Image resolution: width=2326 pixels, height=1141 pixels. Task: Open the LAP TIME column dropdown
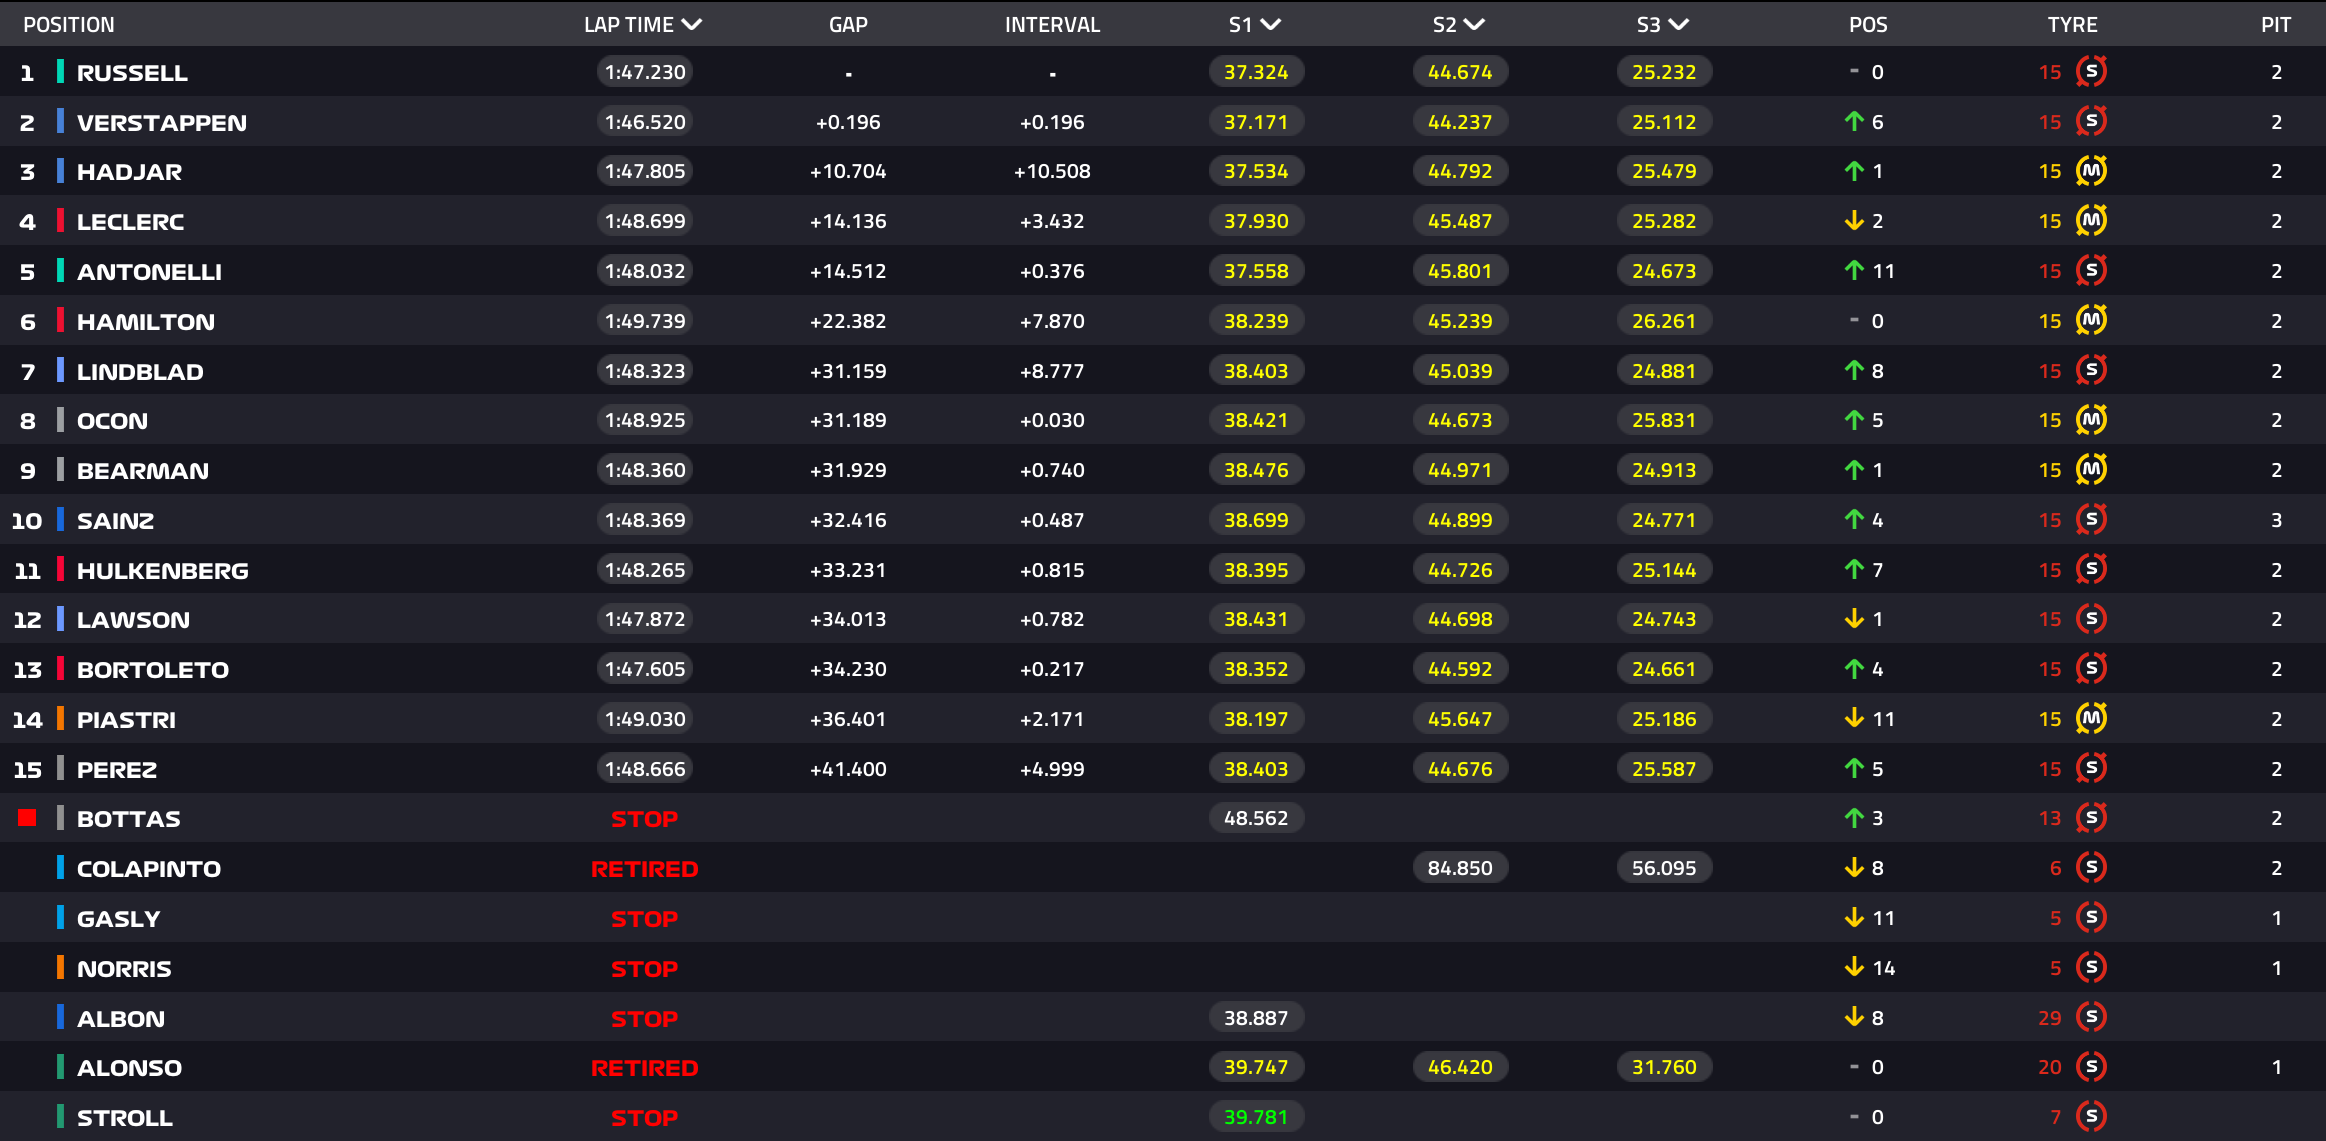click(x=692, y=25)
